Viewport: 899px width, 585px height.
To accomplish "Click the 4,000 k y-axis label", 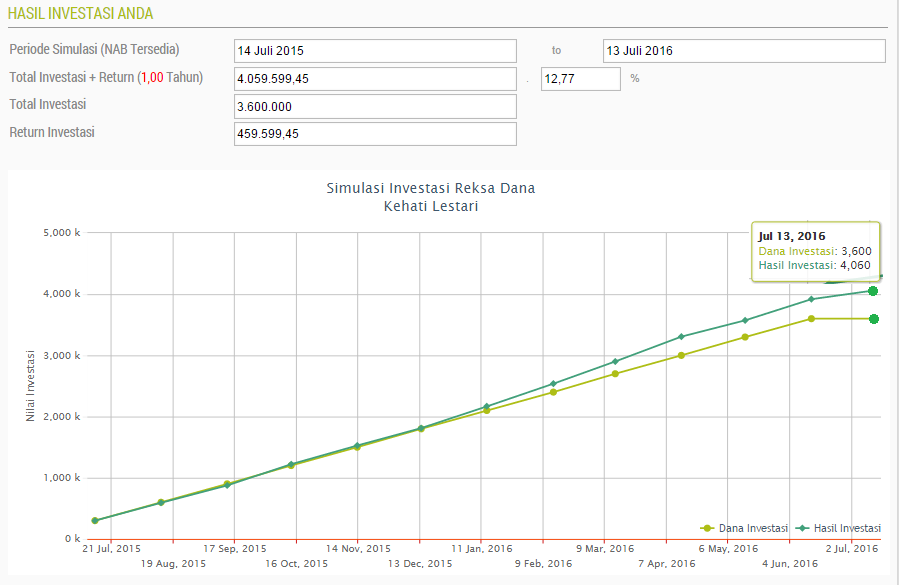I will click(62, 294).
